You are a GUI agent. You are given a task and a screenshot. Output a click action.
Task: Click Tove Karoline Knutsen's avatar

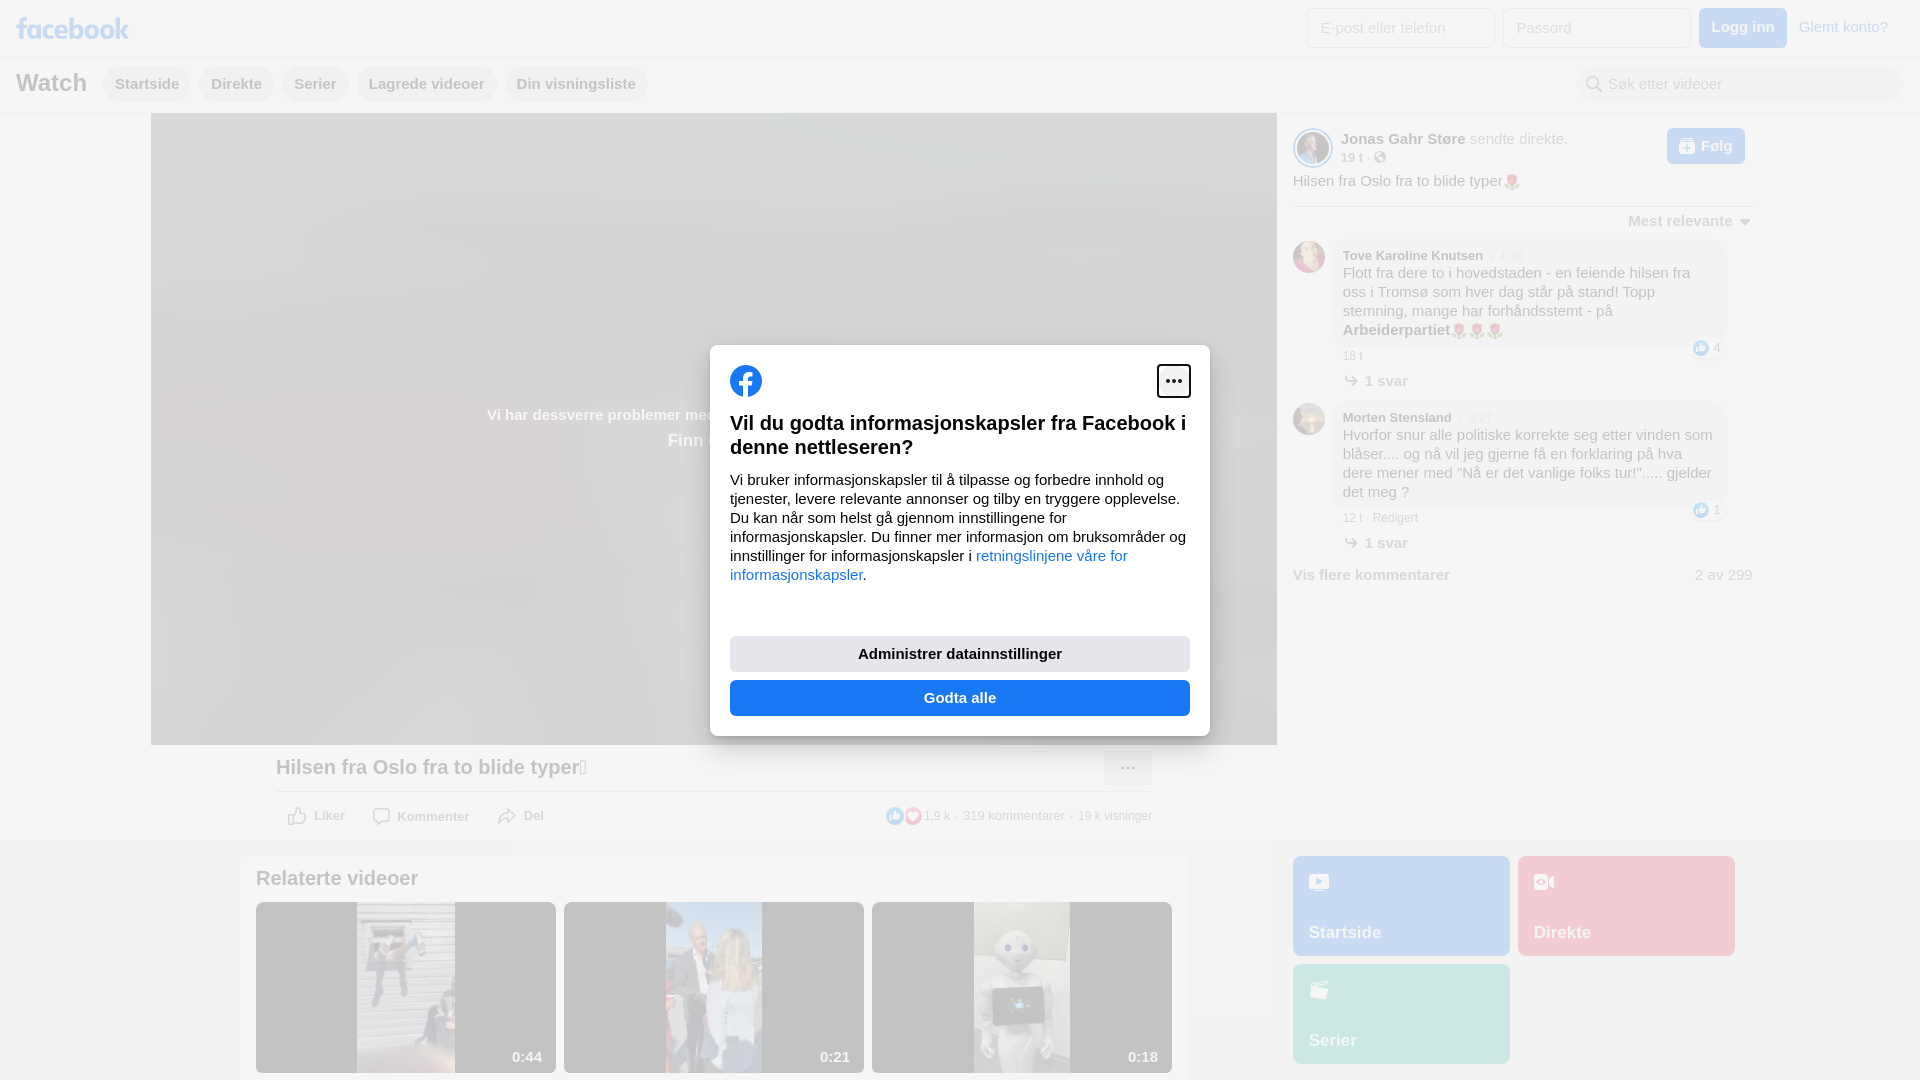click(x=1308, y=257)
